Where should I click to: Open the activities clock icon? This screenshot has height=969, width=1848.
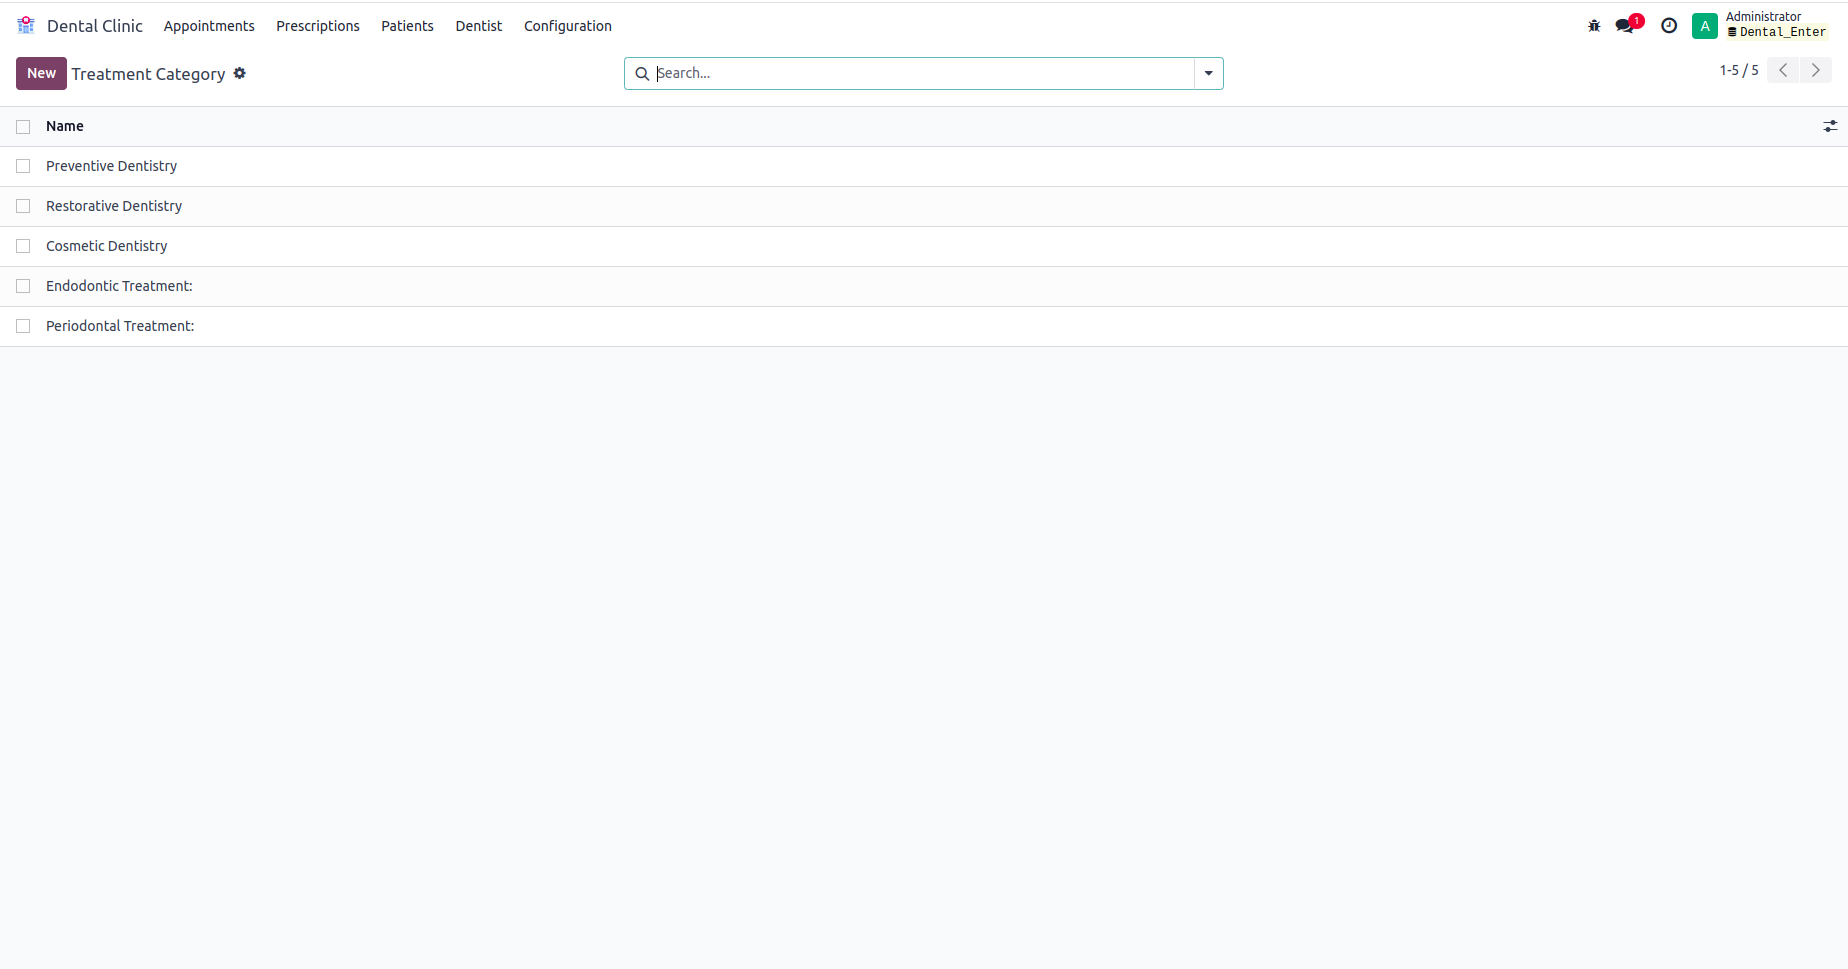tap(1669, 26)
